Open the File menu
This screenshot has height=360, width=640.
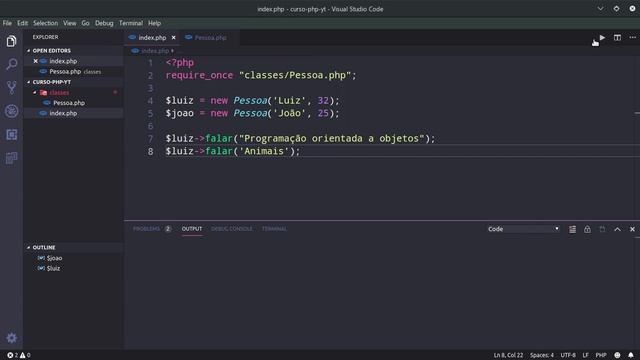(7, 23)
